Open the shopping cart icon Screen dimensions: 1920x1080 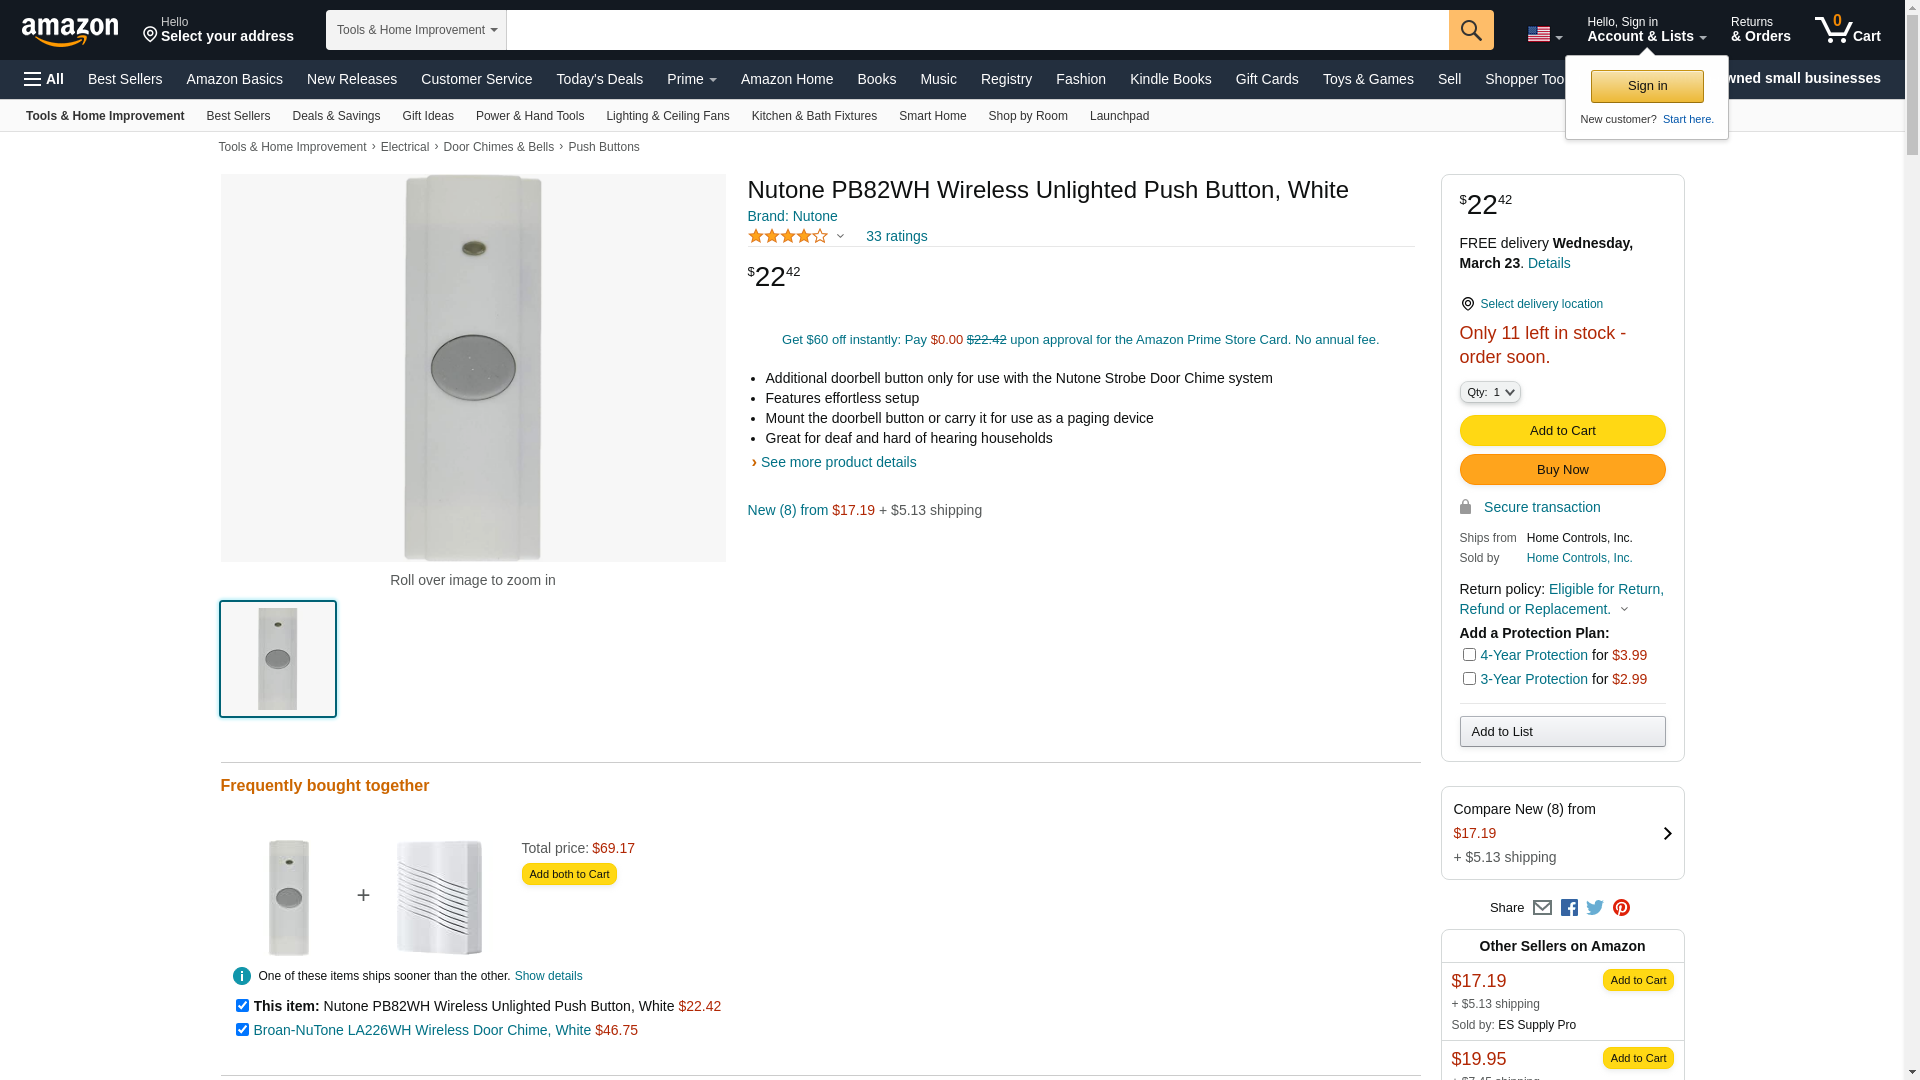coord(1847,30)
